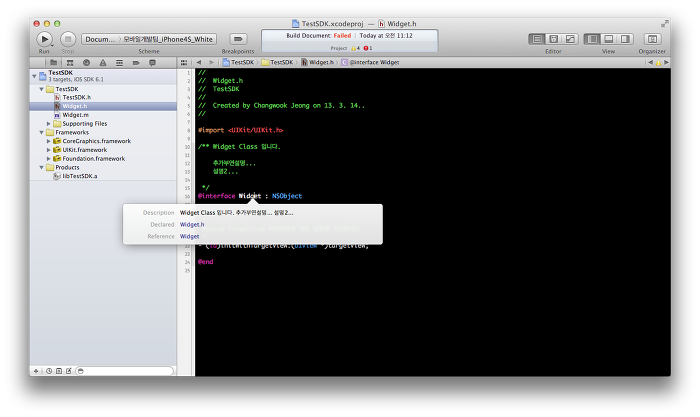
Task: Click the navigator filter search field
Action: click(x=124, y=371)
